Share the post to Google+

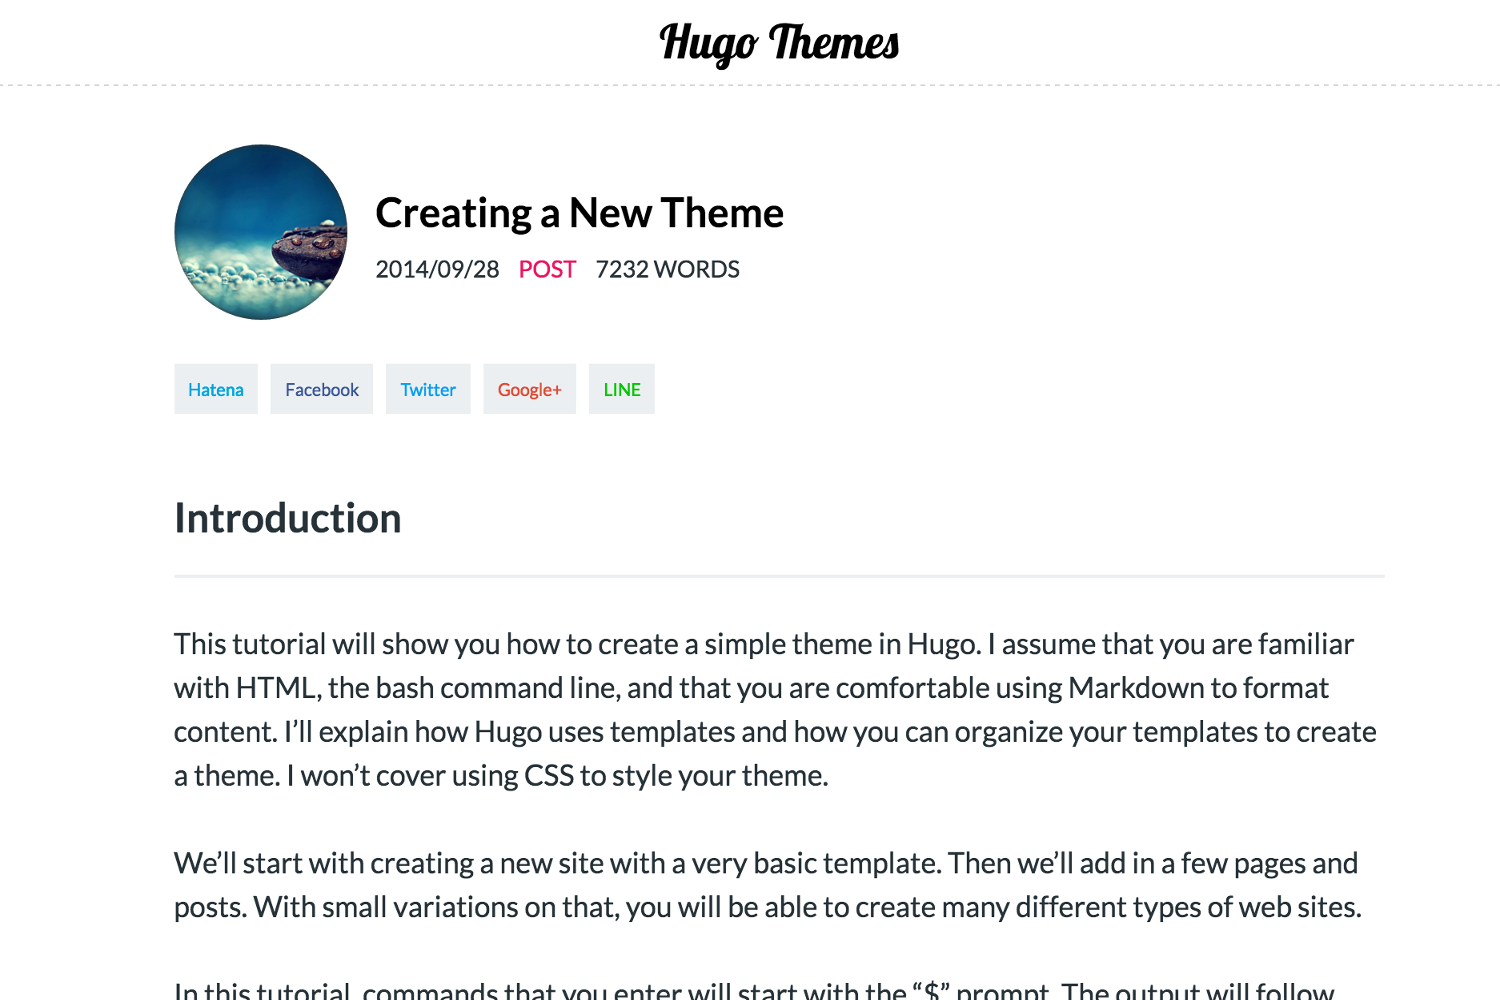click(x=530, y=389)
